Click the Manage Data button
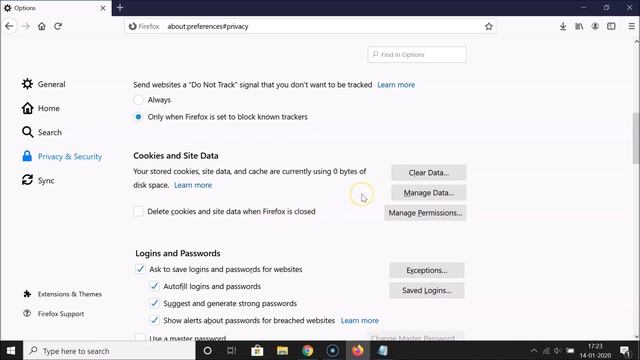This screenshot has width=640, height=360. (429, 193)
